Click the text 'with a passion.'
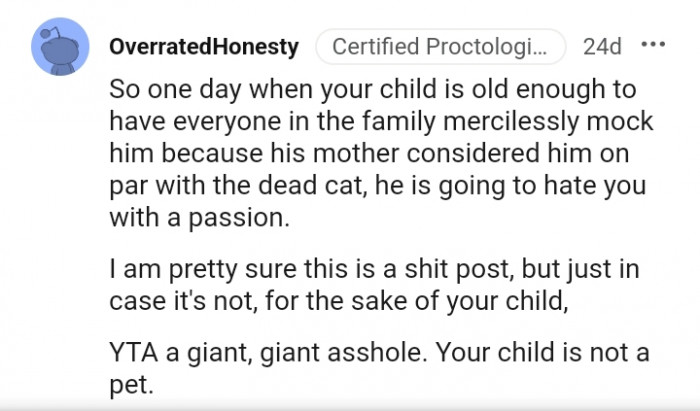The height and width of the screenshot is (411, 700). pos(200,218)
